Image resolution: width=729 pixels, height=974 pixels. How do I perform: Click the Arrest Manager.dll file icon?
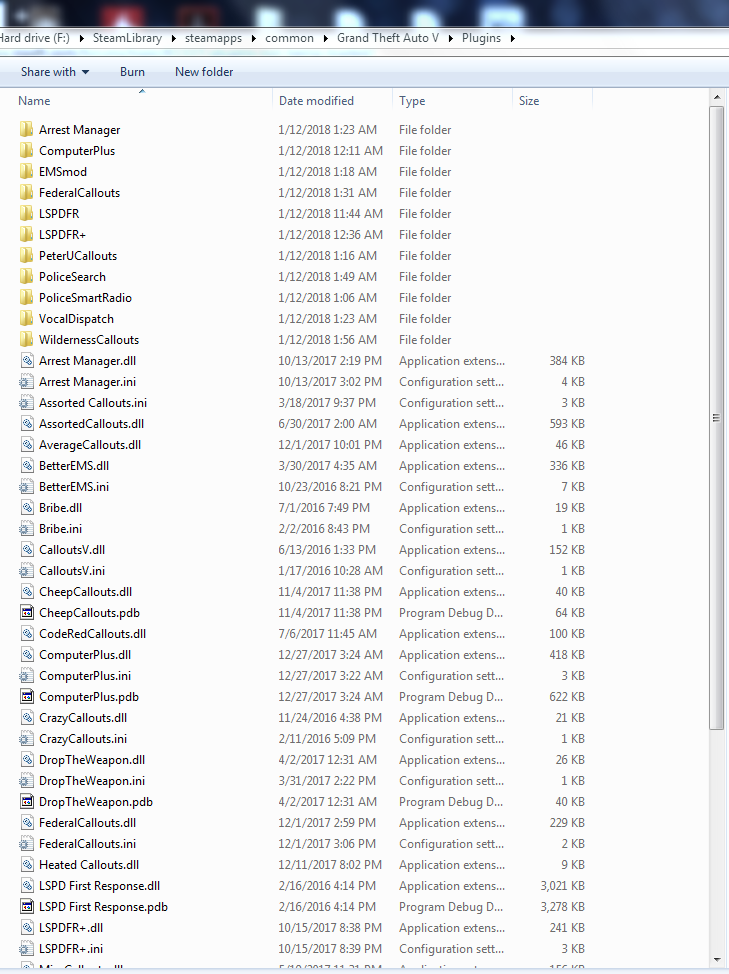[27, 360]
